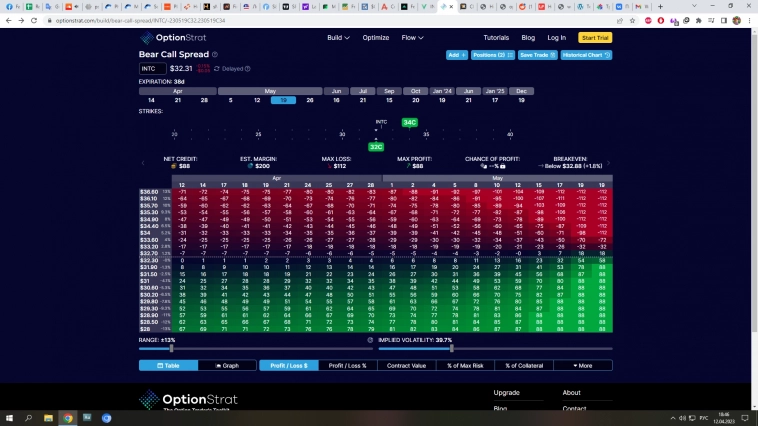Switch to Graph view
The image size is (758, 426).
pyautogui.click(x=226, y=365)
